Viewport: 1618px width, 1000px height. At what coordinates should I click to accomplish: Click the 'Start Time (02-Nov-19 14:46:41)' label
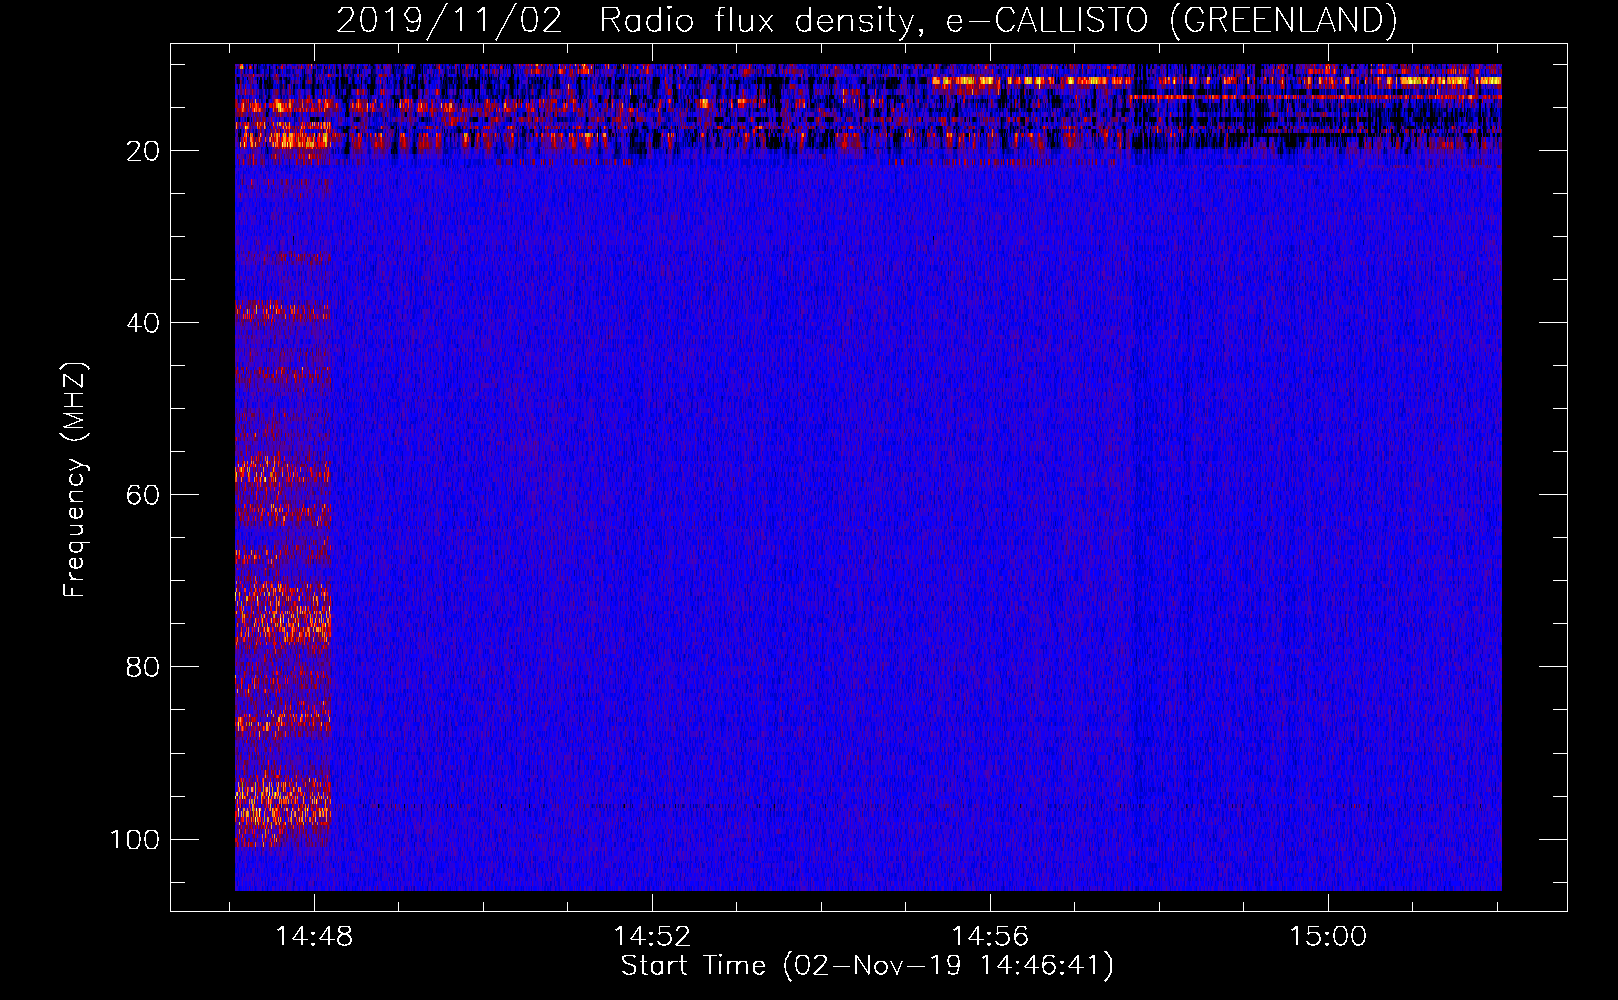(867, 966)
